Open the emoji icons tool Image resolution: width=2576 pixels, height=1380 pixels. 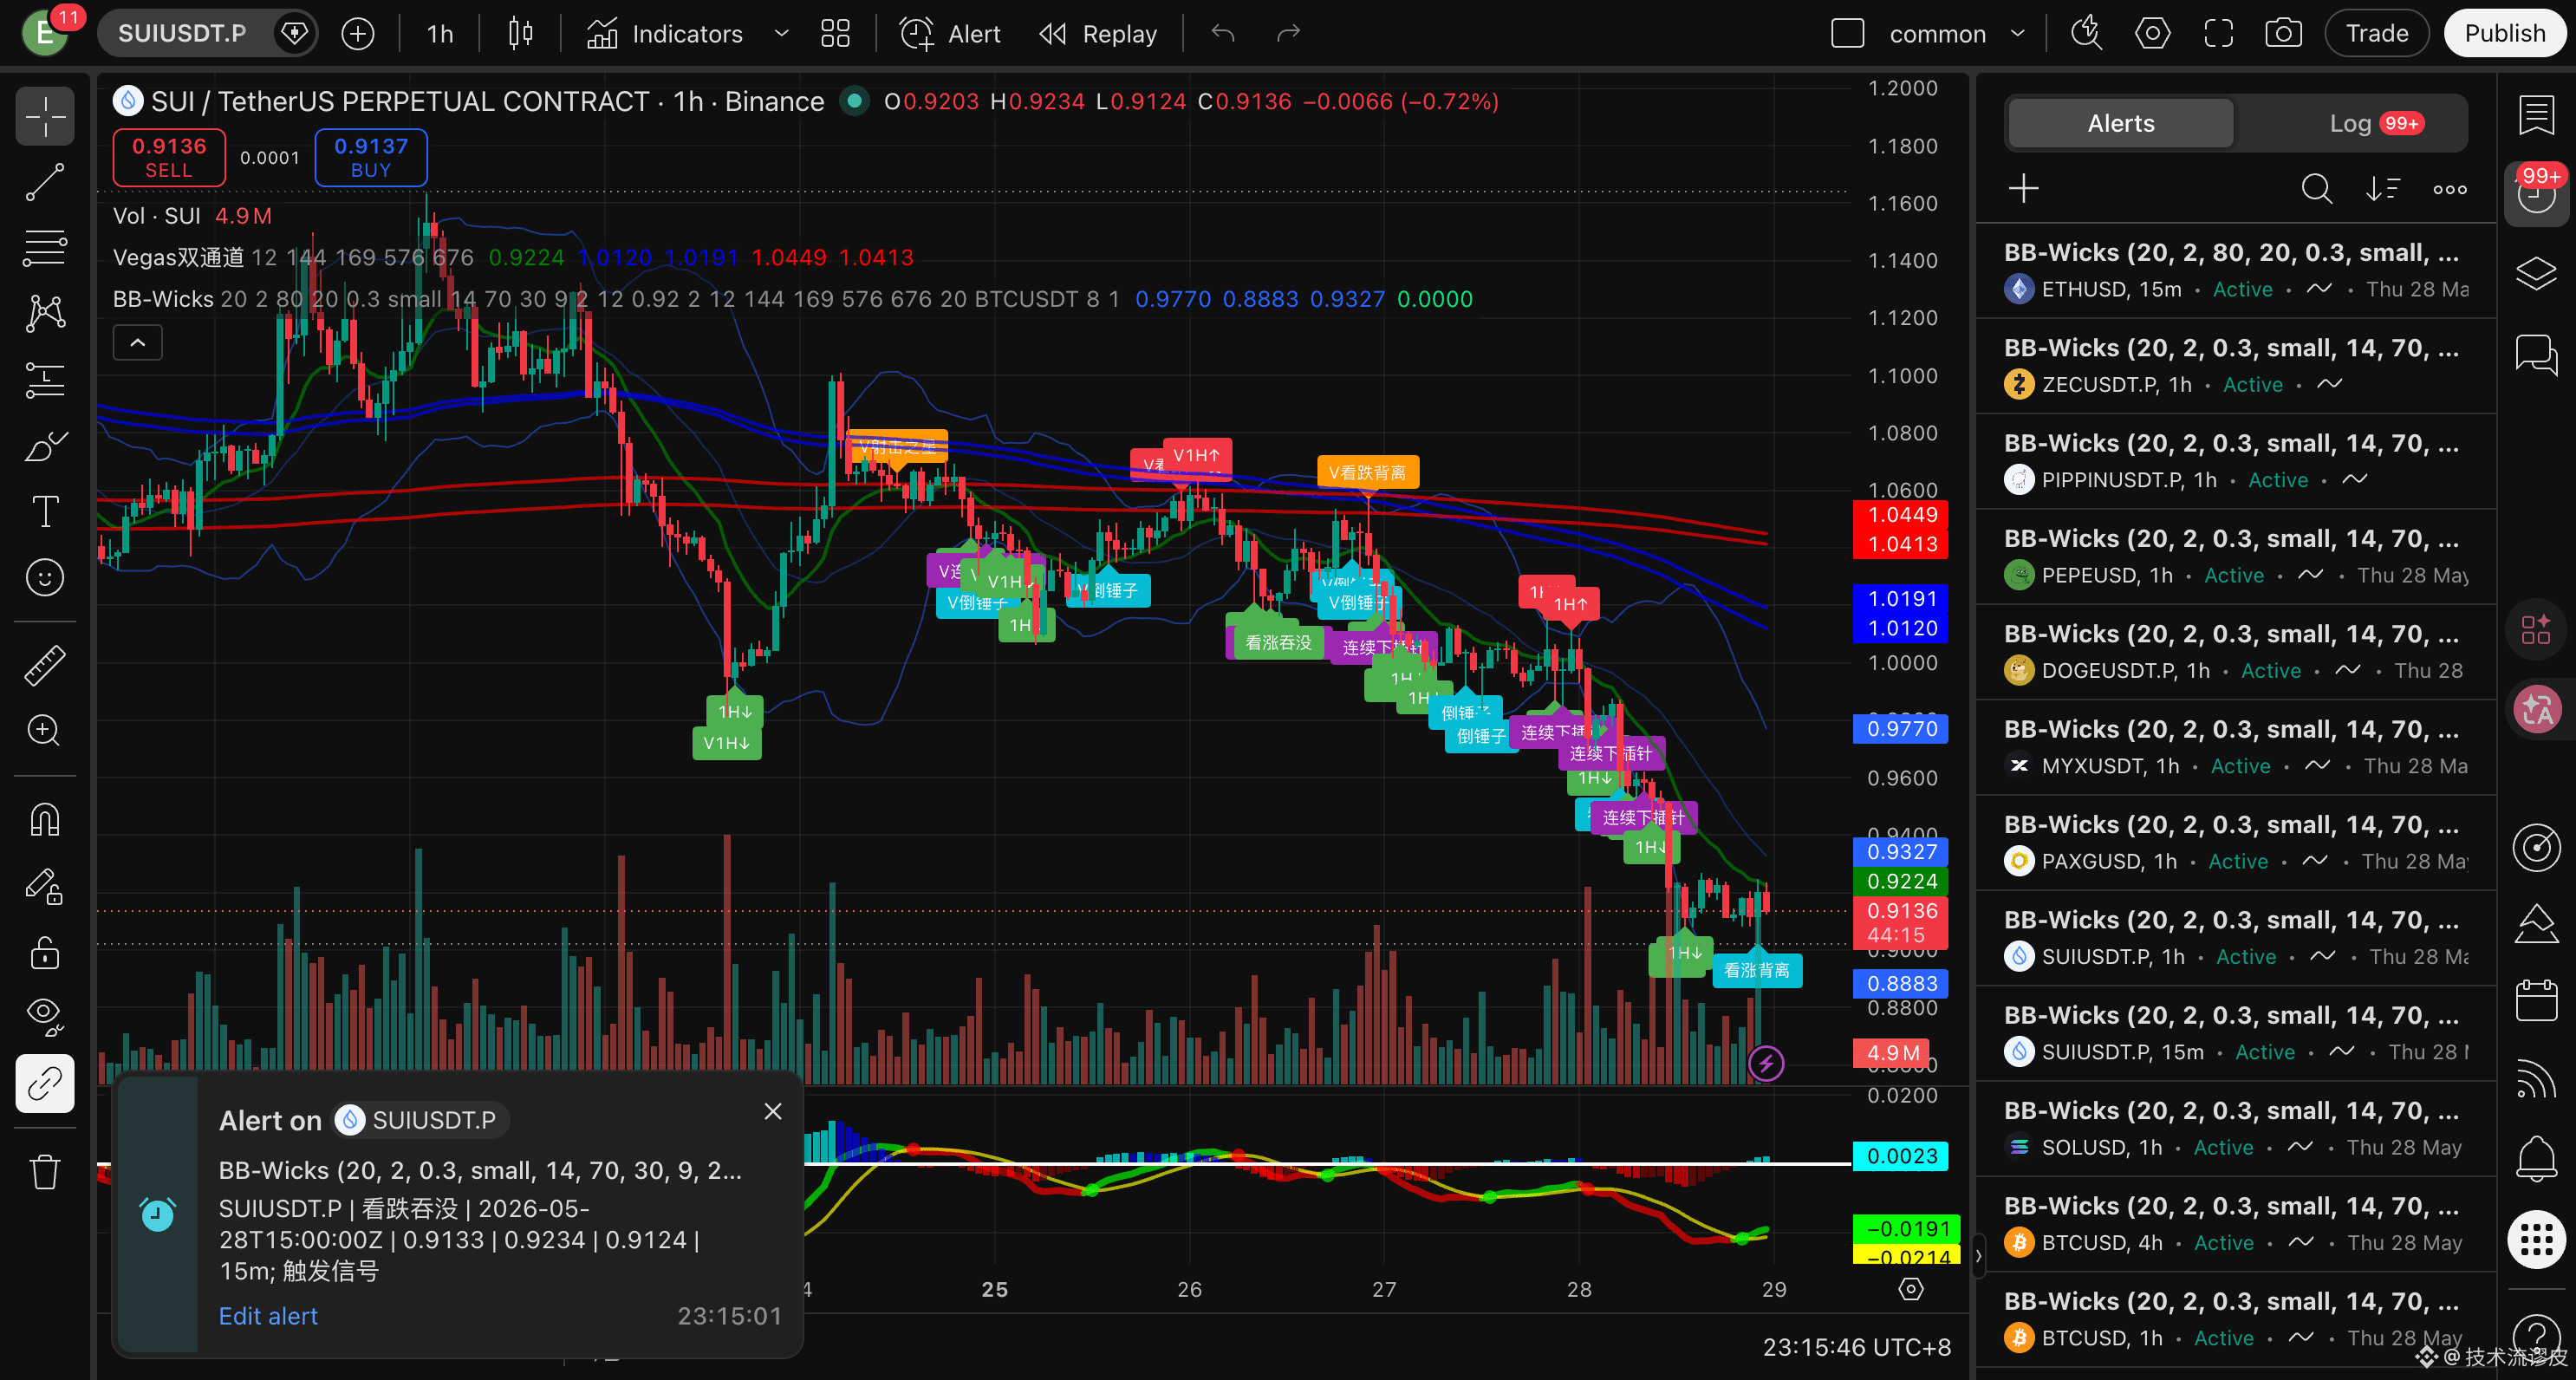(45, 578)
